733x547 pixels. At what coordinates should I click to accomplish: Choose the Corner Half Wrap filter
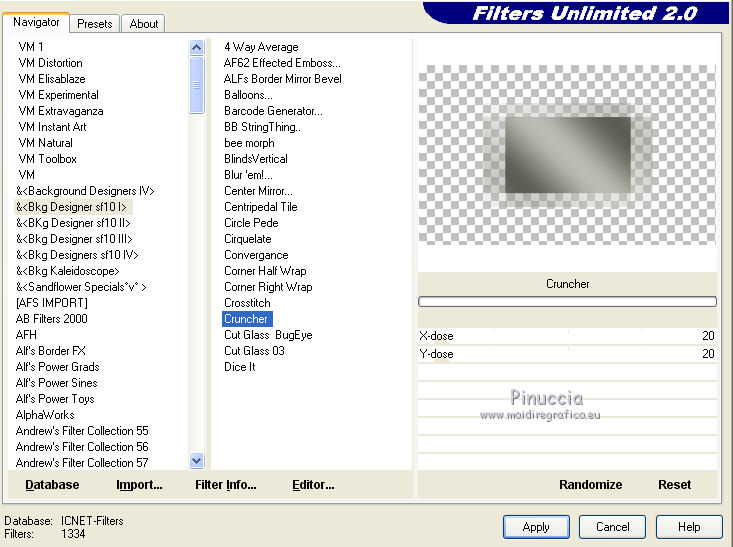click(265, 271)
